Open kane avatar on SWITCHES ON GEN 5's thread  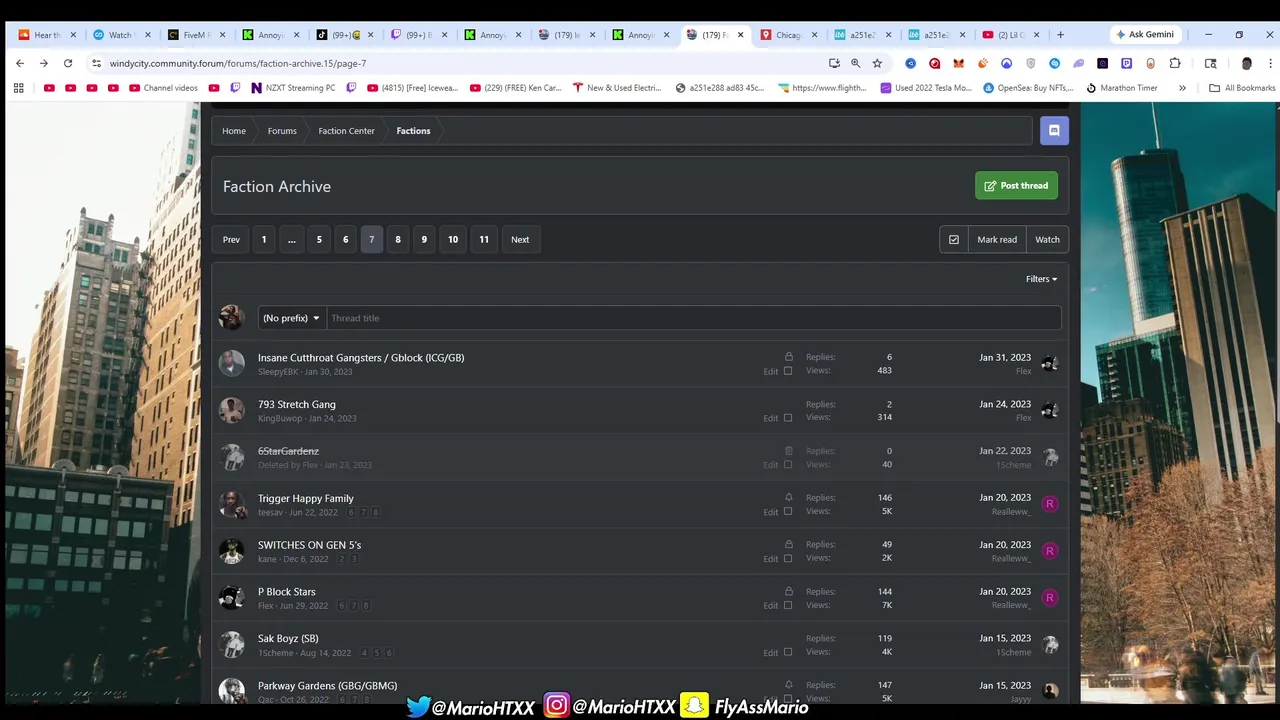(232, 551)
